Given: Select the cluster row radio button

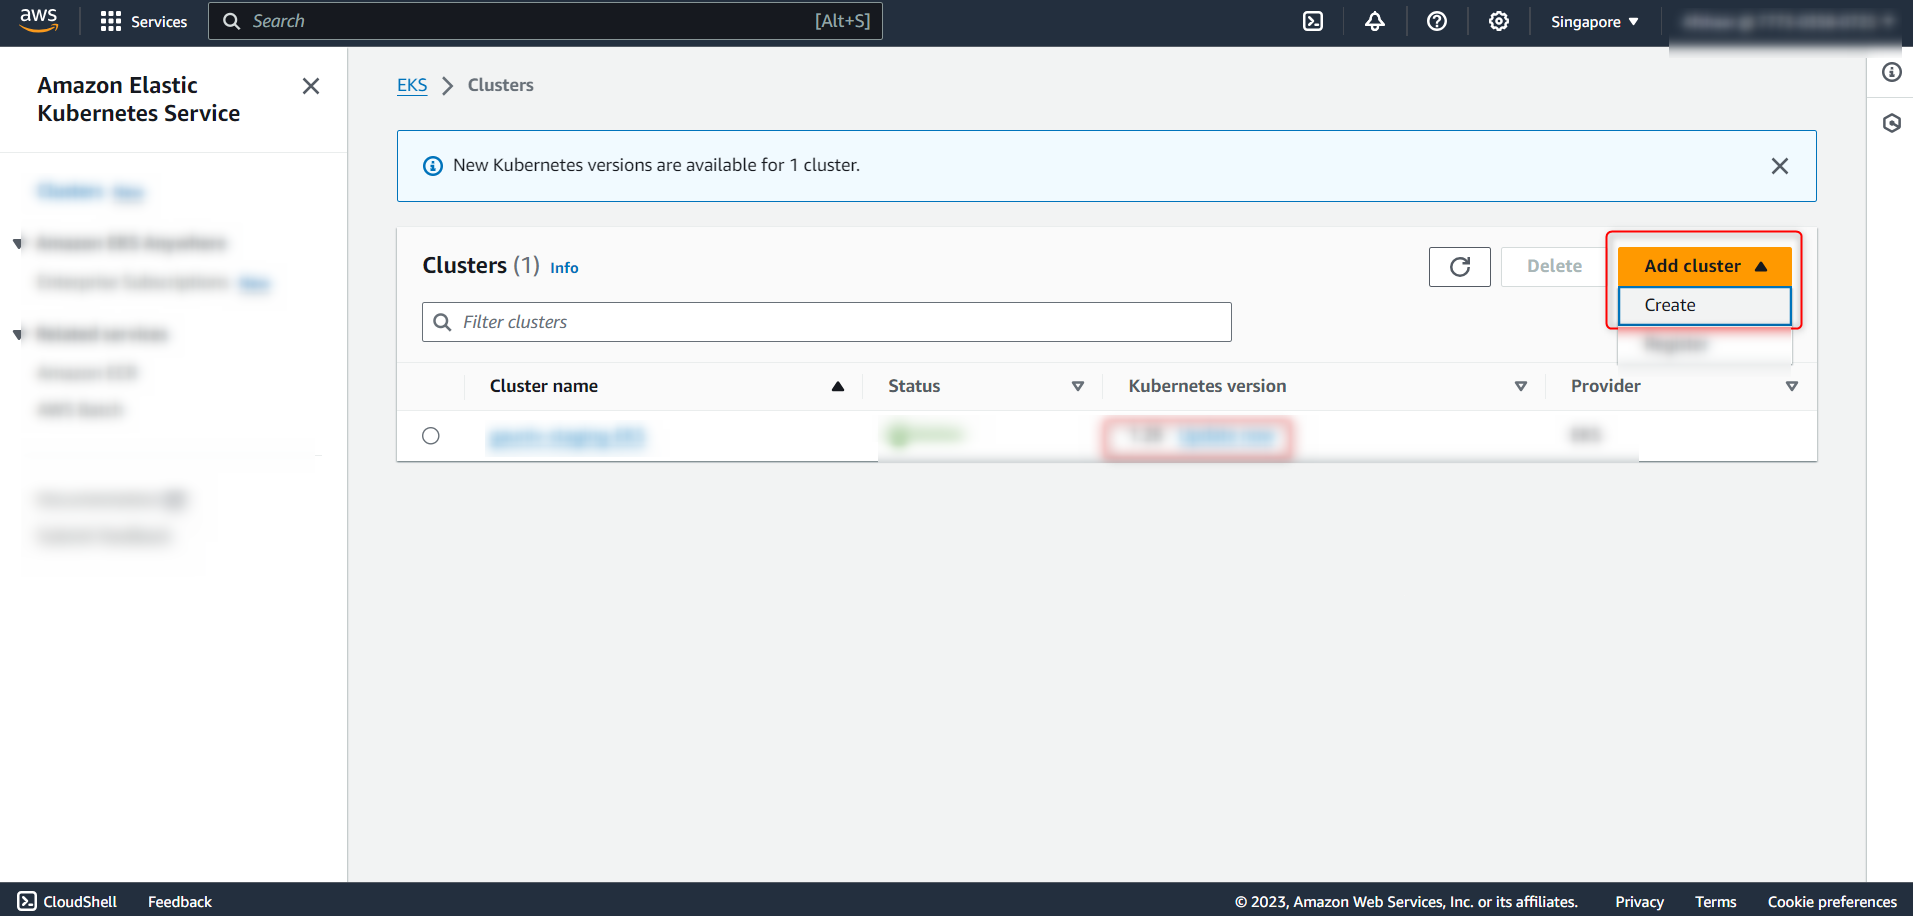Looking at the screenshot, I should tap(431, 435).
